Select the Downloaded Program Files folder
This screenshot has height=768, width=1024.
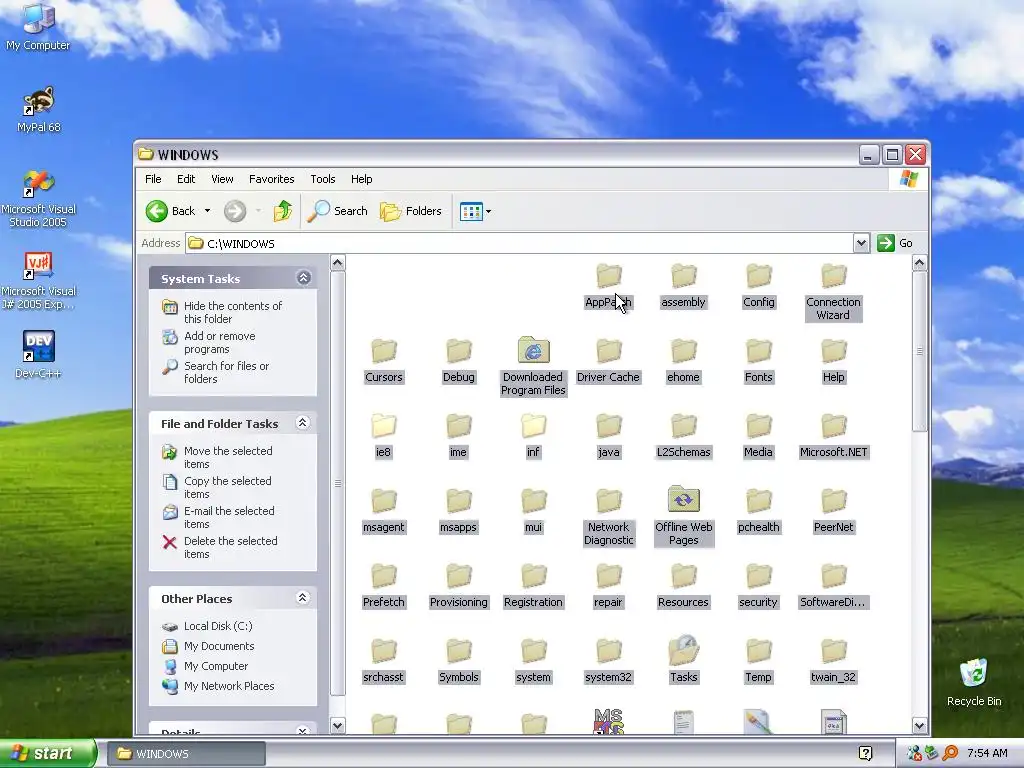coord(534,367)
